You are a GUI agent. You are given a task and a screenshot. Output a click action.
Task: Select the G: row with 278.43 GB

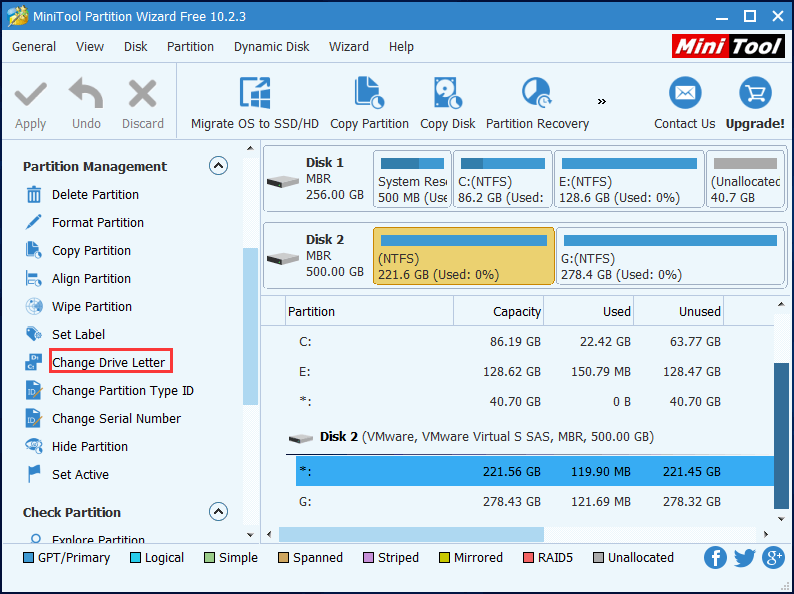pyautogui.click(x=534, y=502)
